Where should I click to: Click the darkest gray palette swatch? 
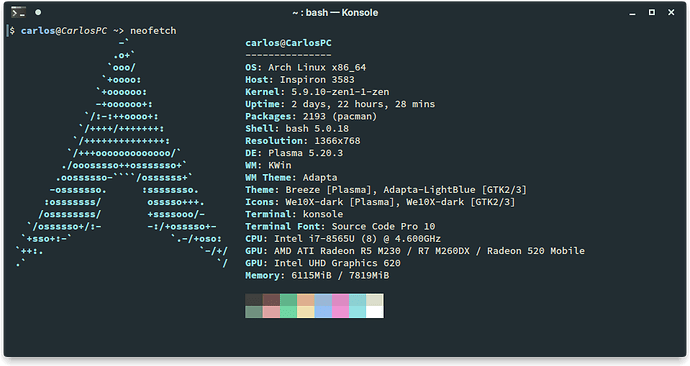(x=254, y=300)
